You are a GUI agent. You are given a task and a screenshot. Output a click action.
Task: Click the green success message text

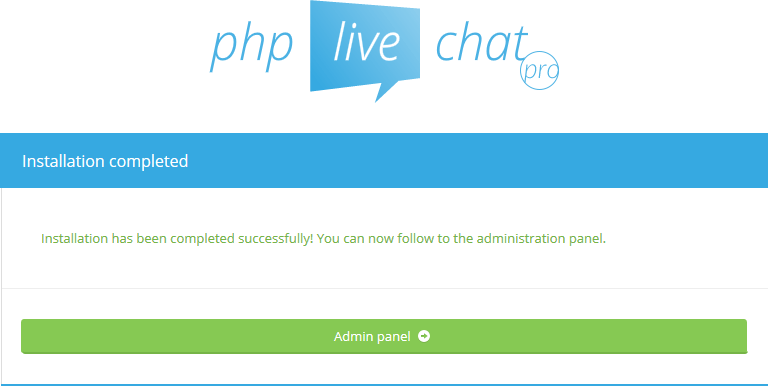point(323,239)
